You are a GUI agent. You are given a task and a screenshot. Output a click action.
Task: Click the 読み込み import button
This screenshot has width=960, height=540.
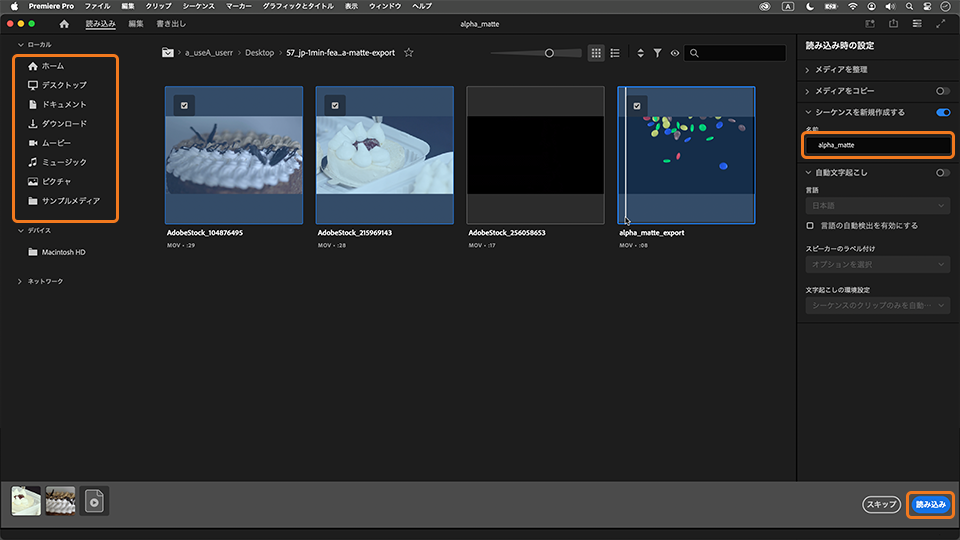point(931,504)
